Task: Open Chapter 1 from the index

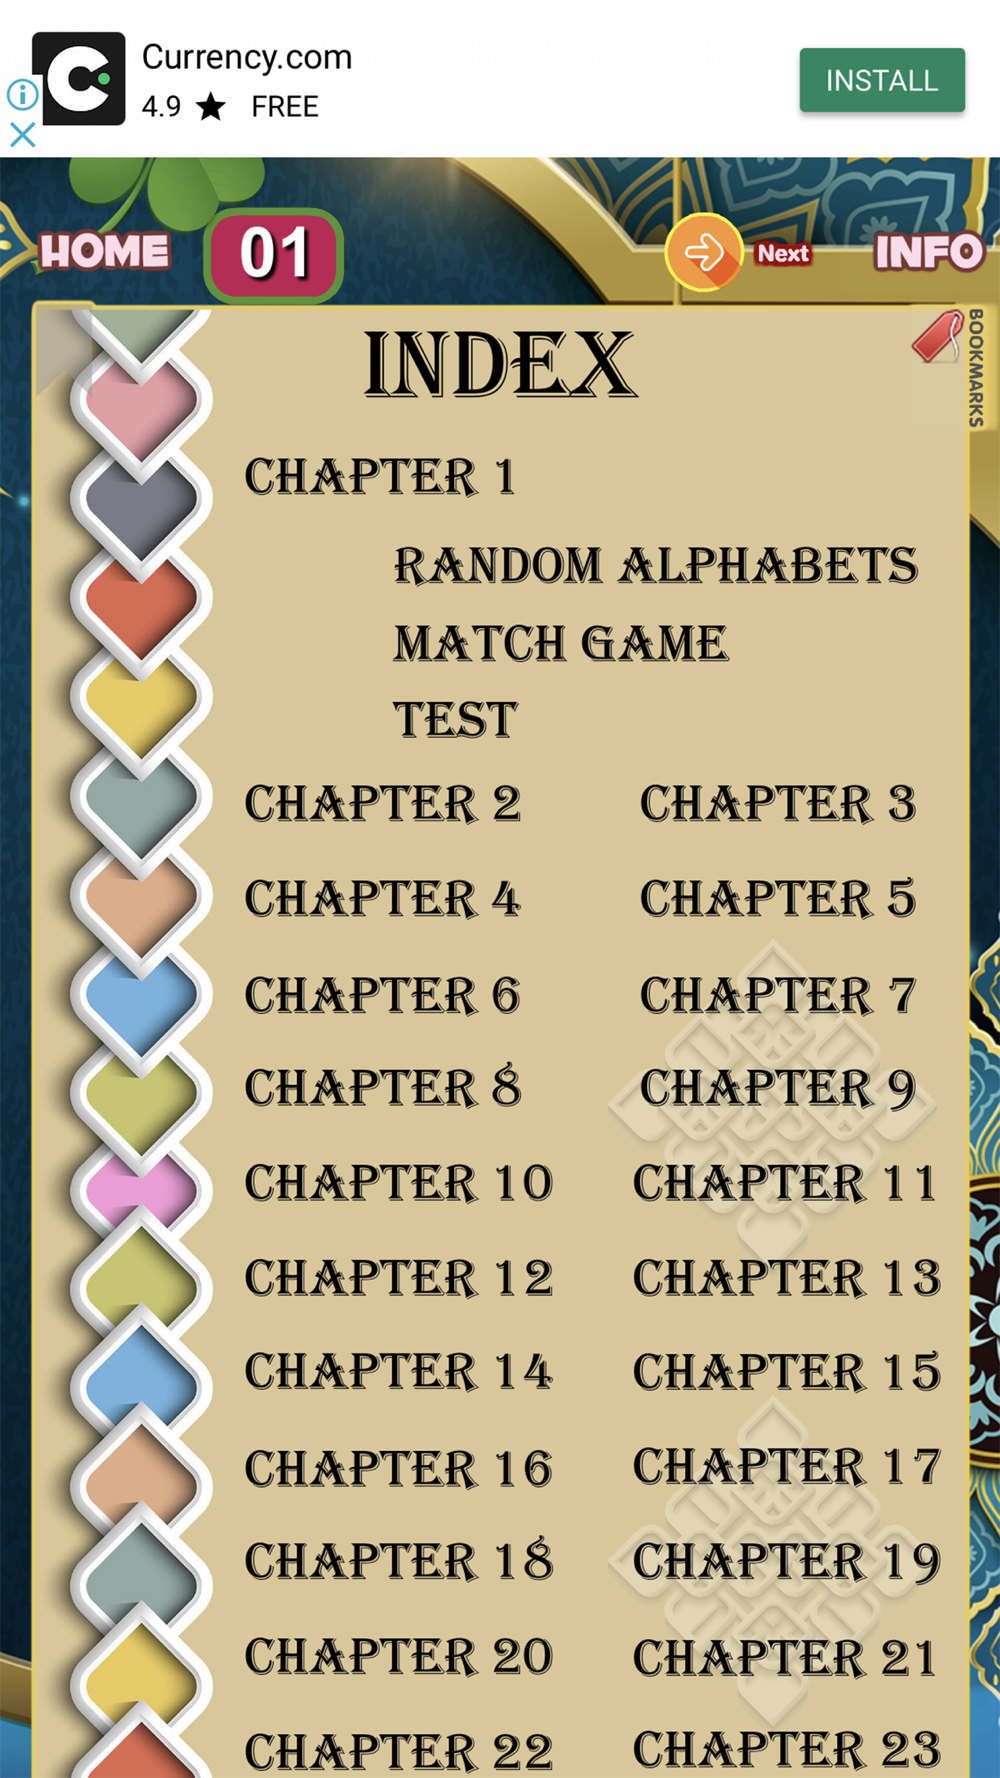Action: 380,477
